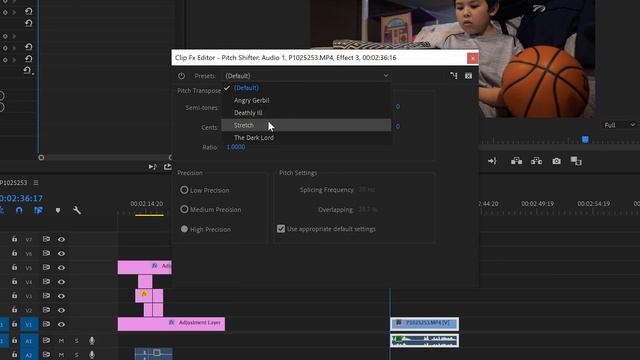Toggle sync lock on track V4

[46, 282]
